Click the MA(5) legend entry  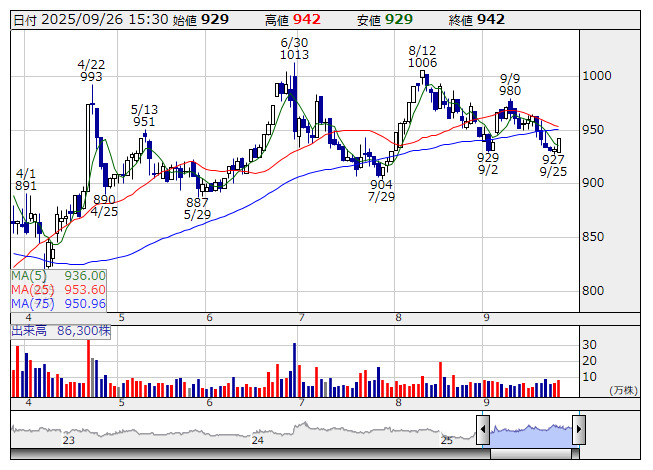point(58,275)
